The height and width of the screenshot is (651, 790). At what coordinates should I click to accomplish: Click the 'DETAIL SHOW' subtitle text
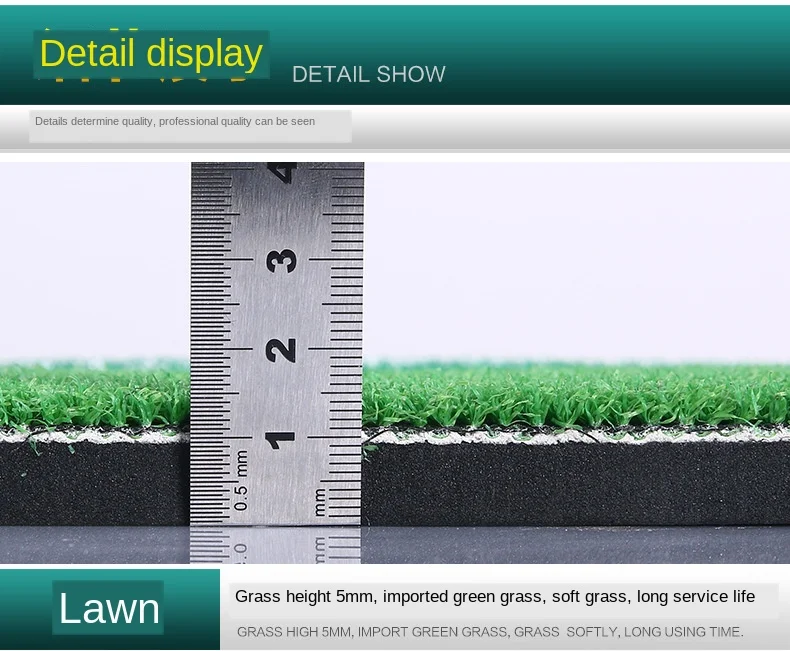pyautogui.click(x=368, y=74)
